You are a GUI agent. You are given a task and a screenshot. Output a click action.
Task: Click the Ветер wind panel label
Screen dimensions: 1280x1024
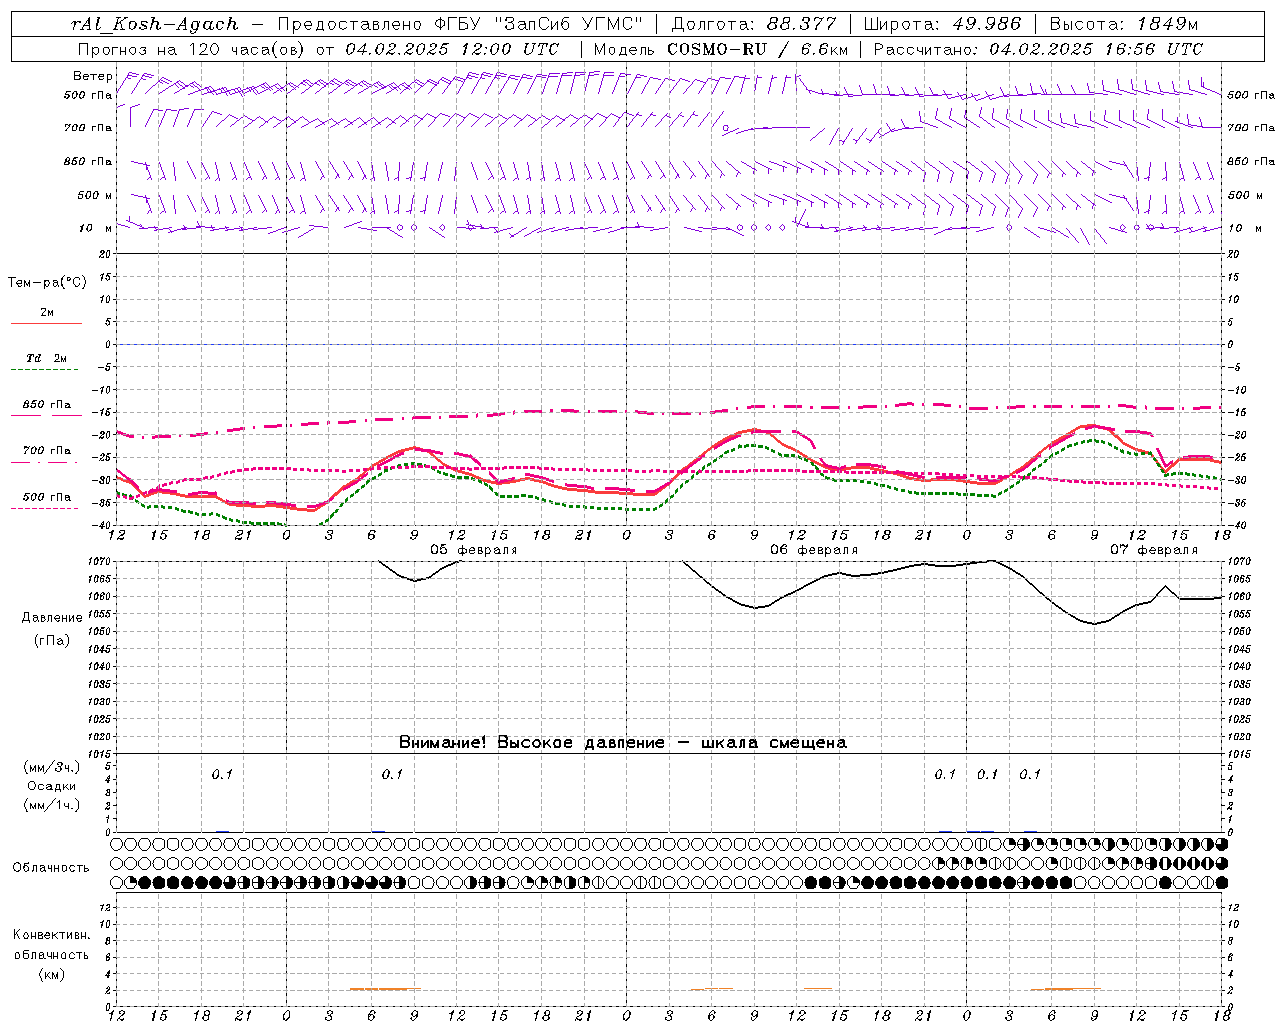coord(92,76)
